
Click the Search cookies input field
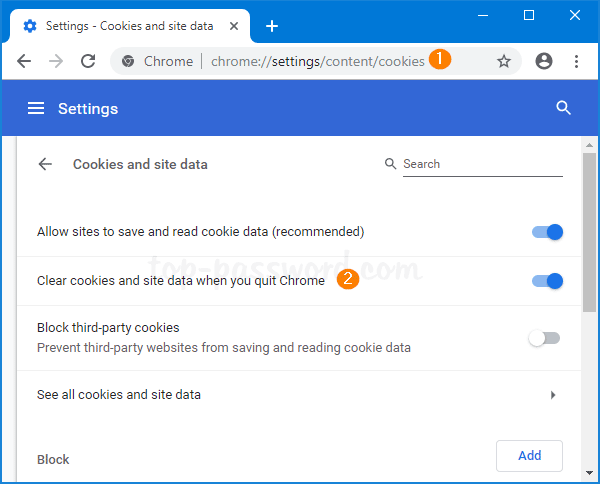click(482, 164)
